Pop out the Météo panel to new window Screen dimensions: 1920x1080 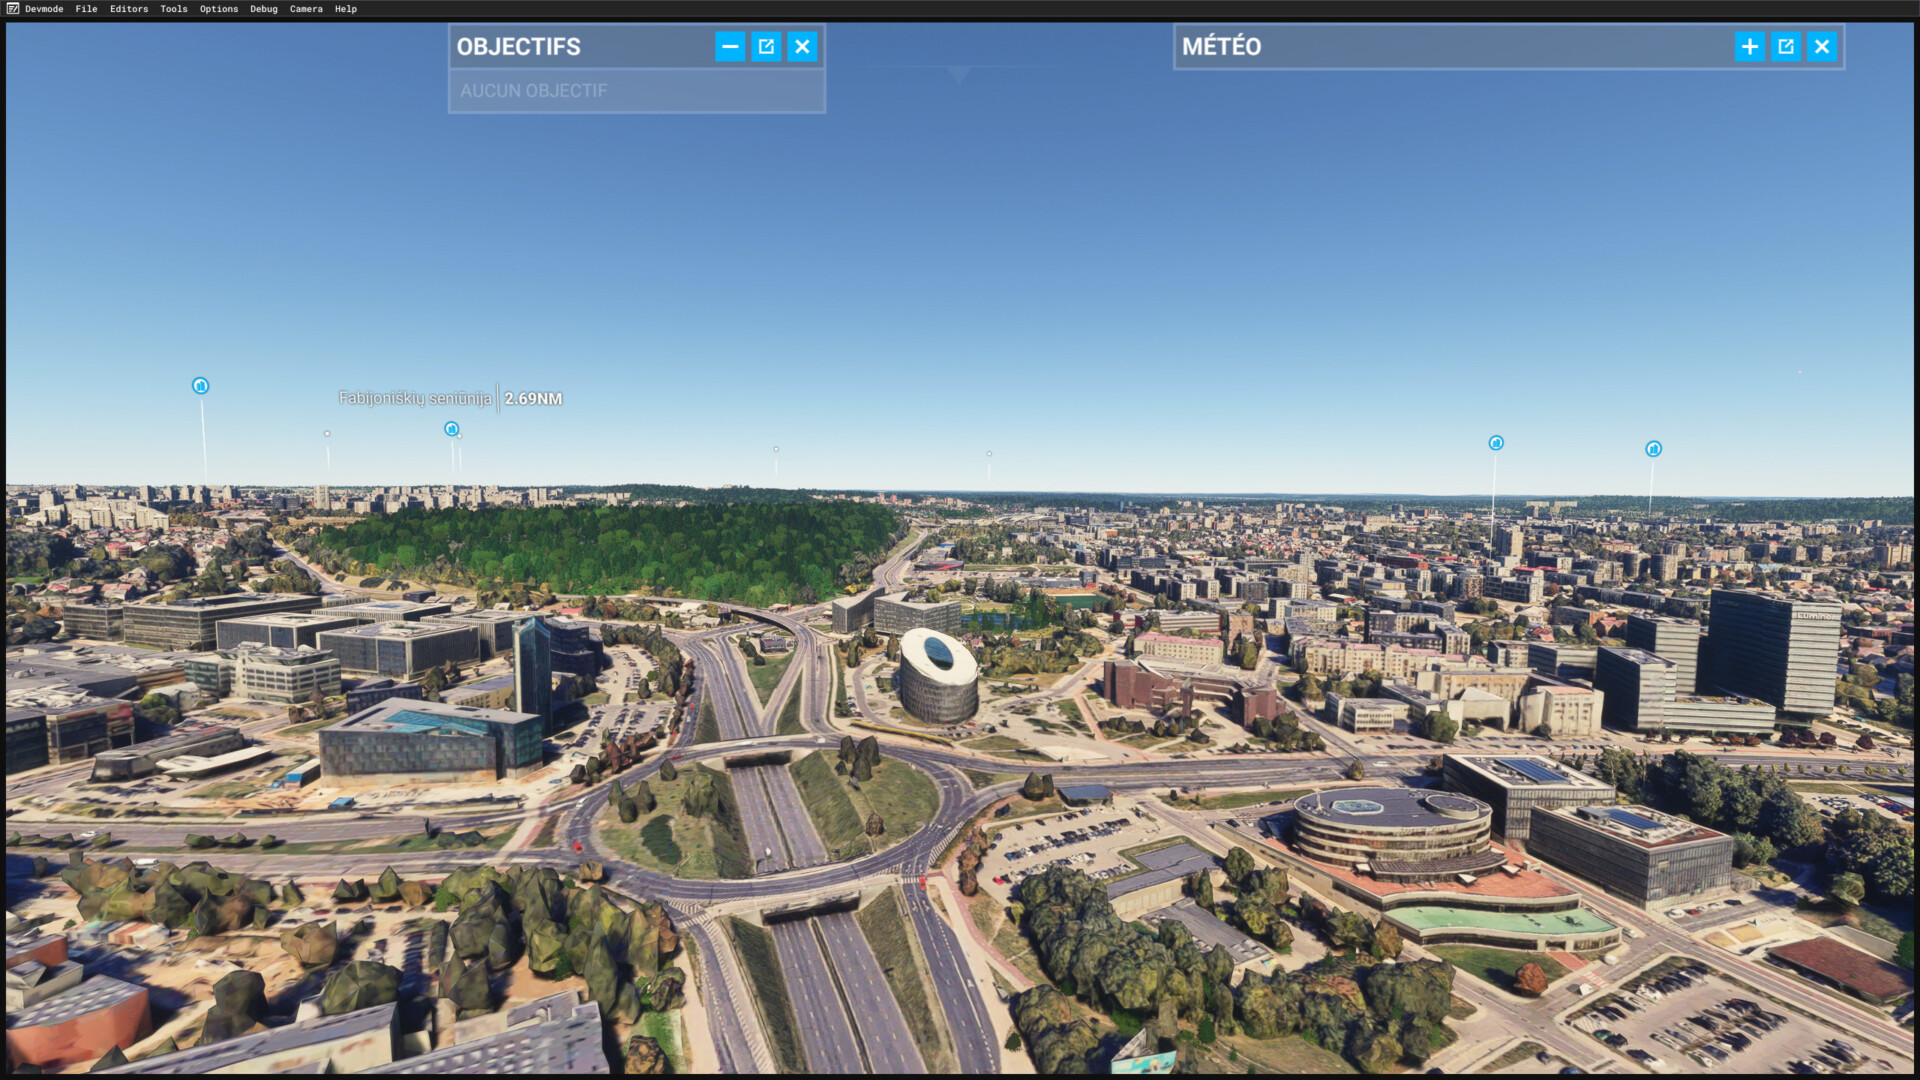point(1786,47)
